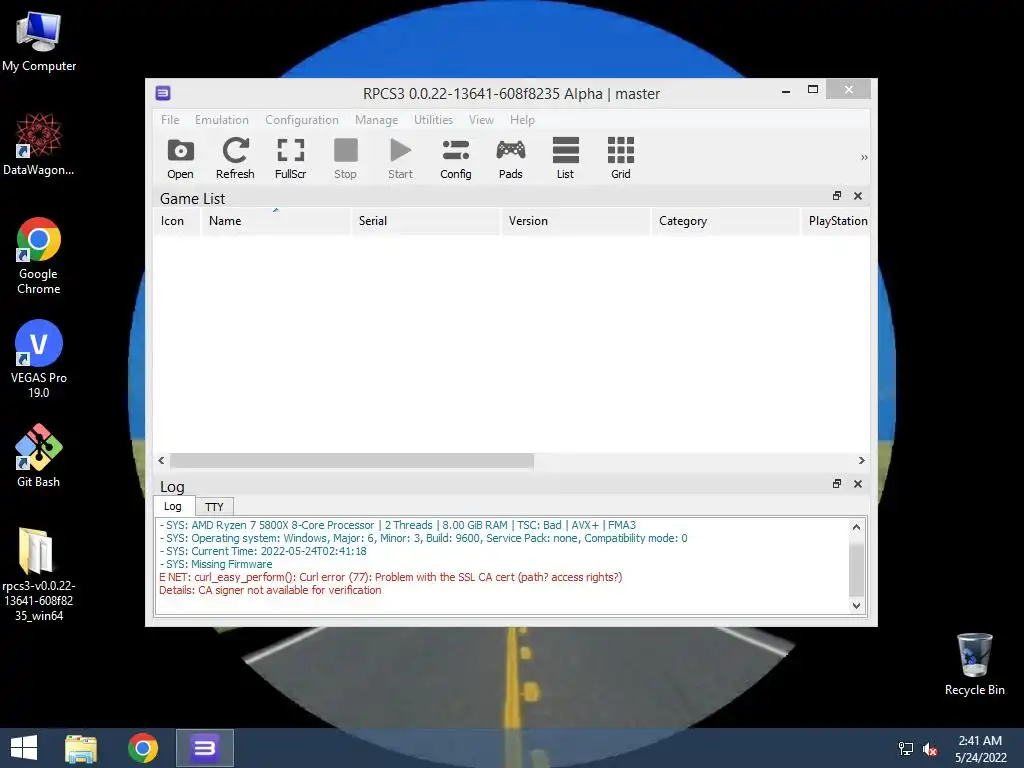Image resolution: width=1024 pixels, height=768 pixels.
Task: Open the Emulation menu
Action: coord(221,120)
